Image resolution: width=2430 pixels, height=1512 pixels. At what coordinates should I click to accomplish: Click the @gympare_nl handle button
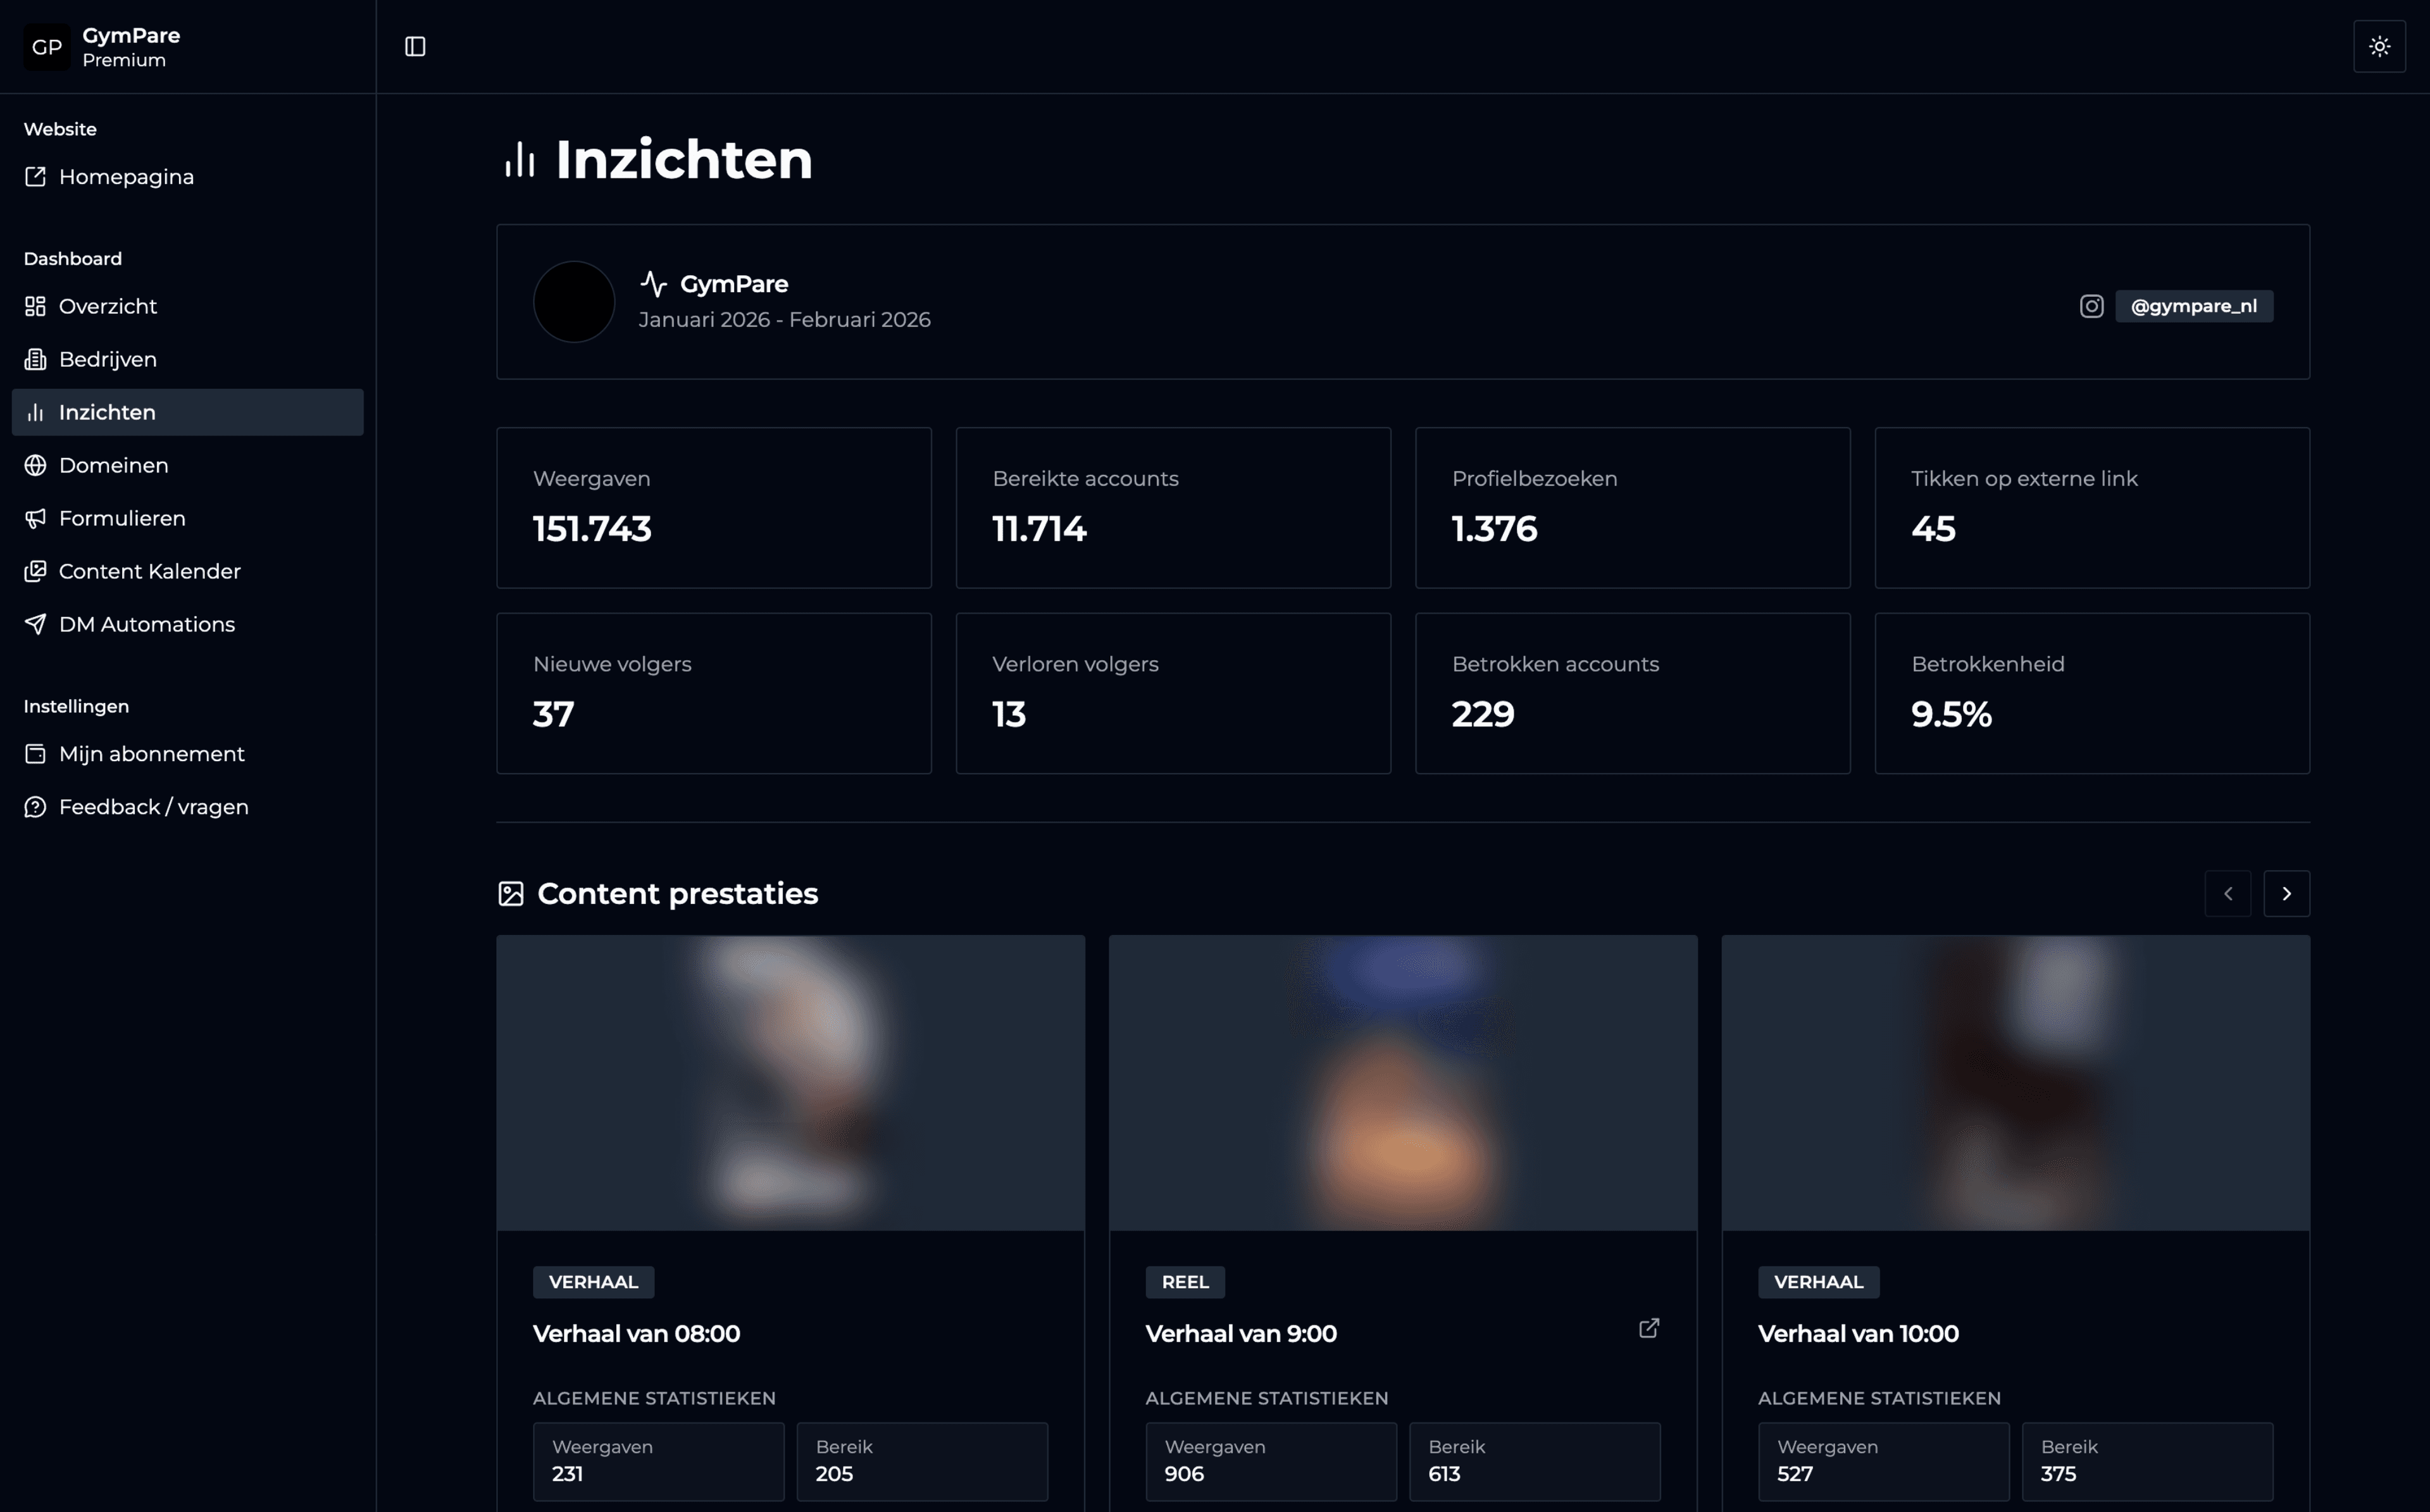pyautogui.click(x=2193, y=306)
